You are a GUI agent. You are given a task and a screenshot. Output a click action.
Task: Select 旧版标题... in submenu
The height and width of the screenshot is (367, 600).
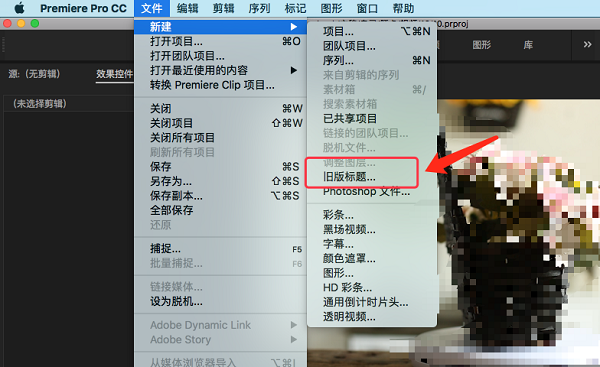(372, 177)
